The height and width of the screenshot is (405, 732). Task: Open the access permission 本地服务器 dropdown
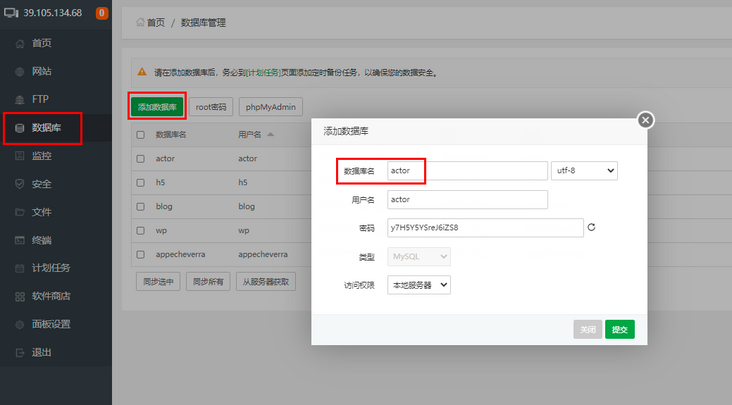point(419,285)
